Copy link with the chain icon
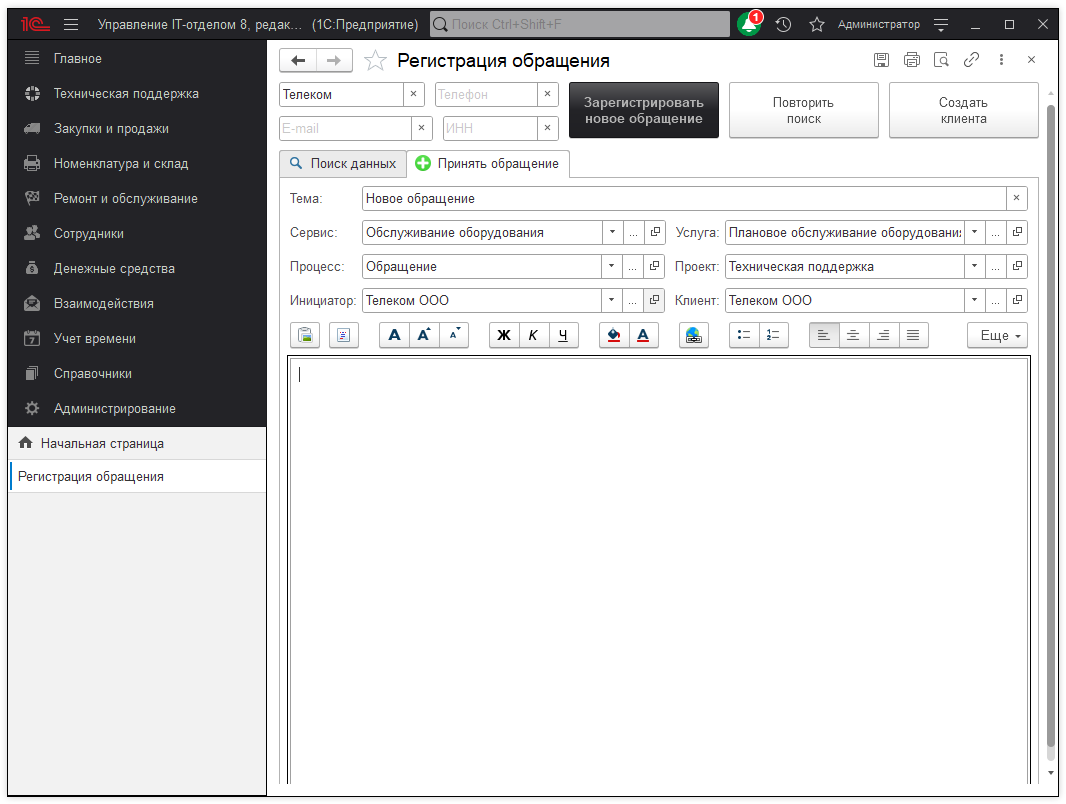This screenshot has height=804, width=1066. point(971,60)
